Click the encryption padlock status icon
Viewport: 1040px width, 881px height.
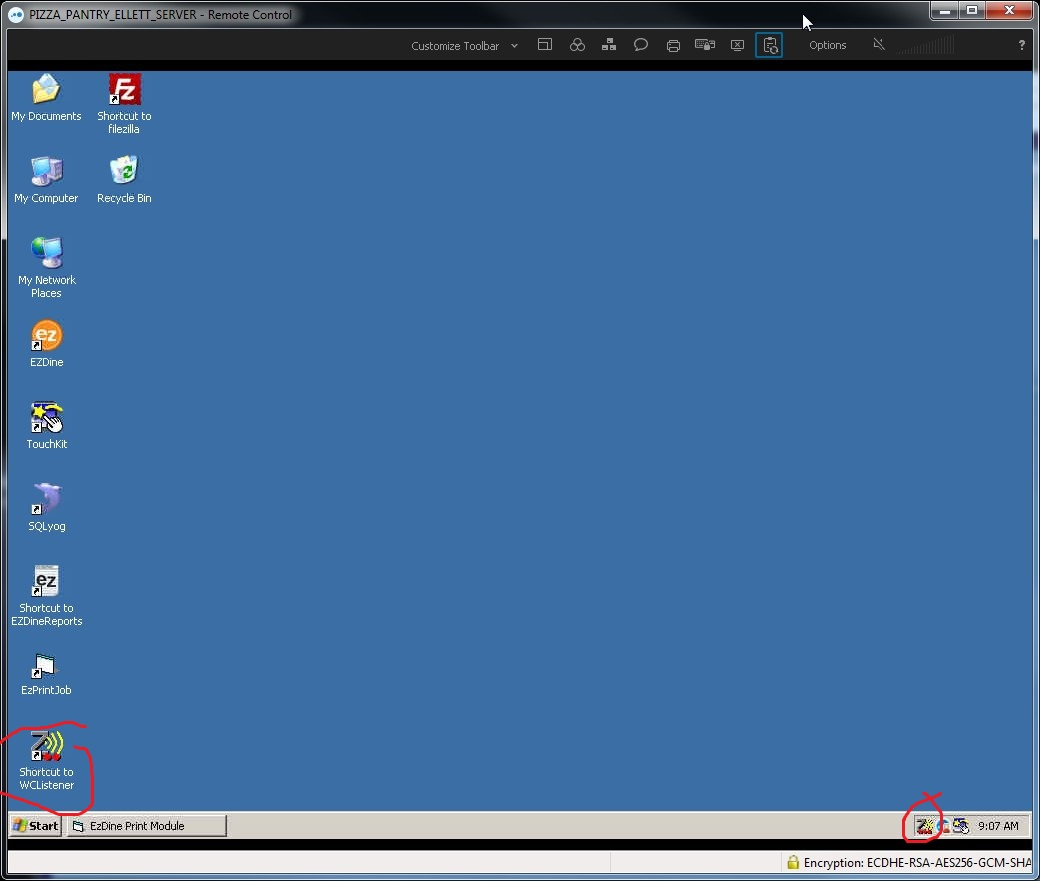(793, 862)
